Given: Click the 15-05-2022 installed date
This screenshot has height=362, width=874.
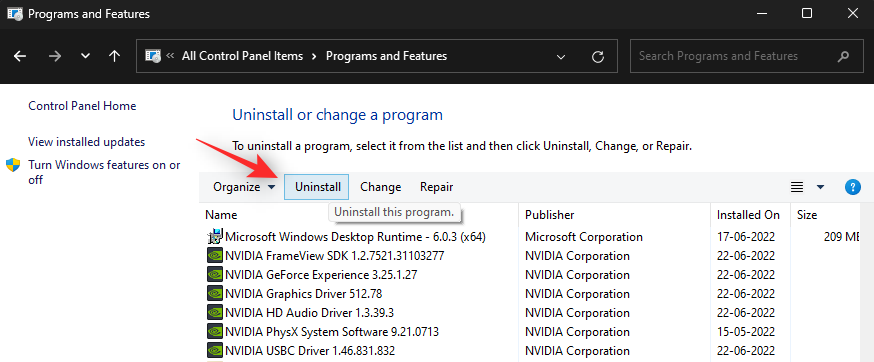Looking at the screenshot, I should coord(746,332).
